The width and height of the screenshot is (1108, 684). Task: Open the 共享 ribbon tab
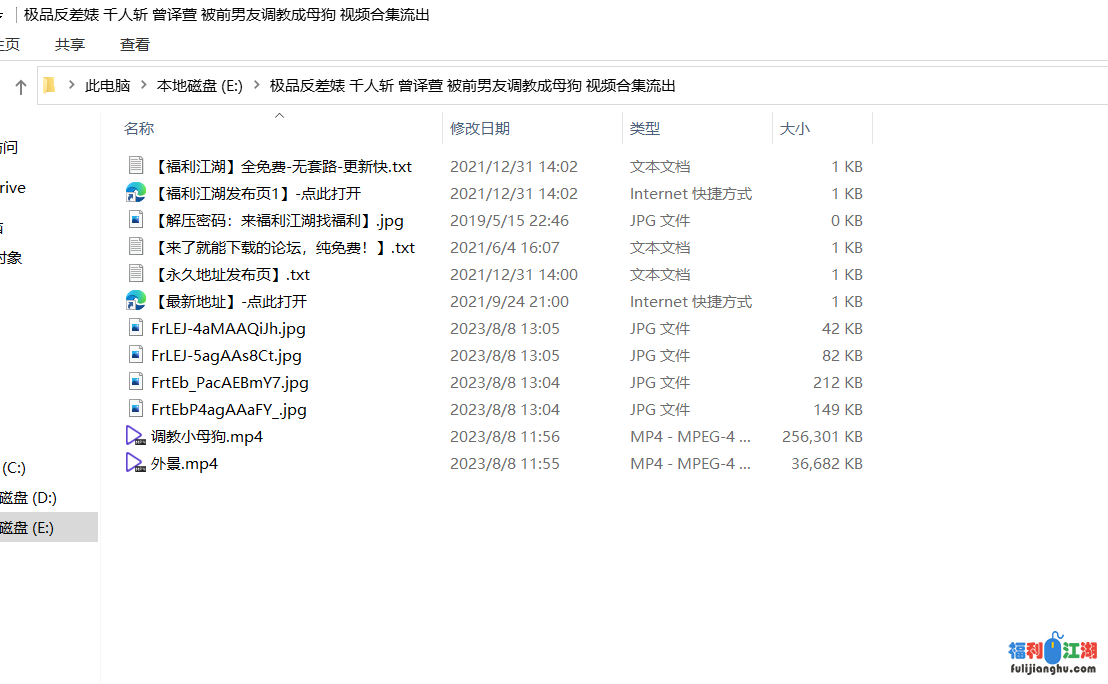tap(70, 45)
